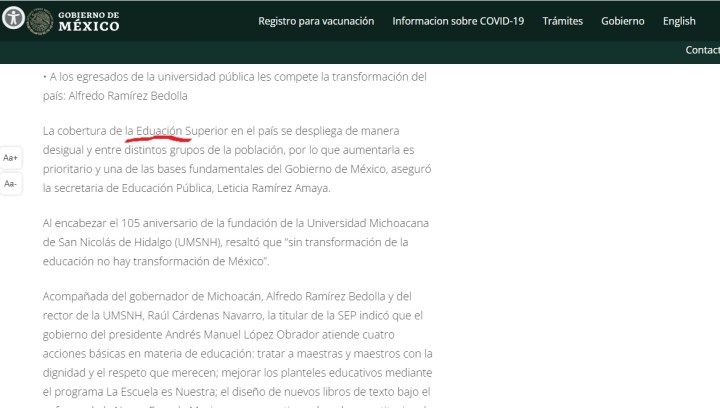Decrease text size with Aa-

point(11,183)
